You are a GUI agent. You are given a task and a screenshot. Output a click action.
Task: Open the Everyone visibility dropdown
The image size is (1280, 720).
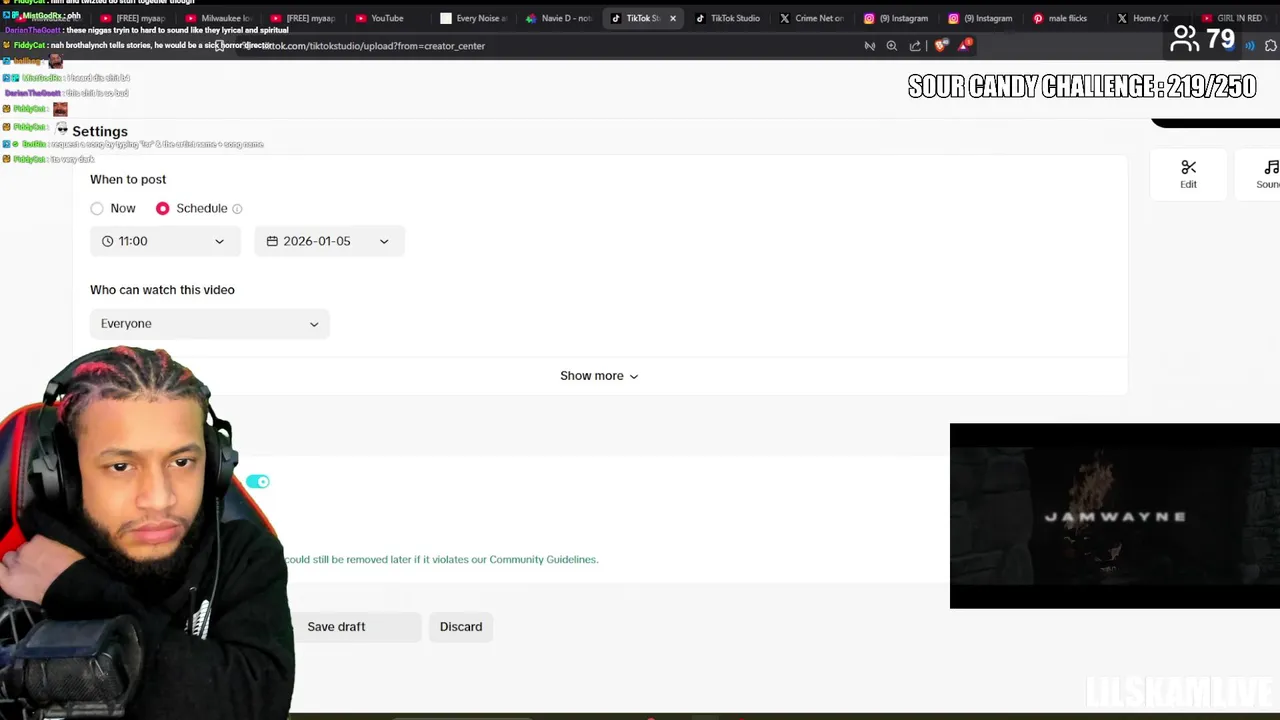click(210, 324)
